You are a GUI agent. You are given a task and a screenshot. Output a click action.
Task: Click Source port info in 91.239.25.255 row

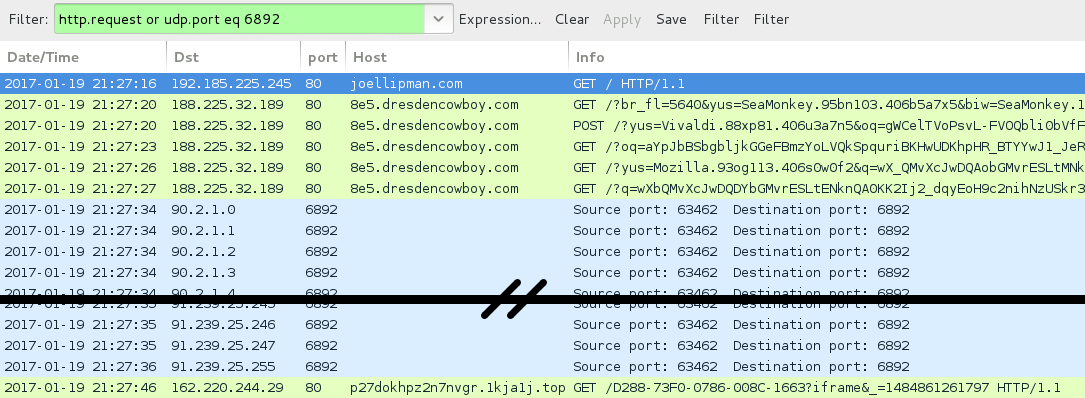pyautogui.click(x=741, y=366)
